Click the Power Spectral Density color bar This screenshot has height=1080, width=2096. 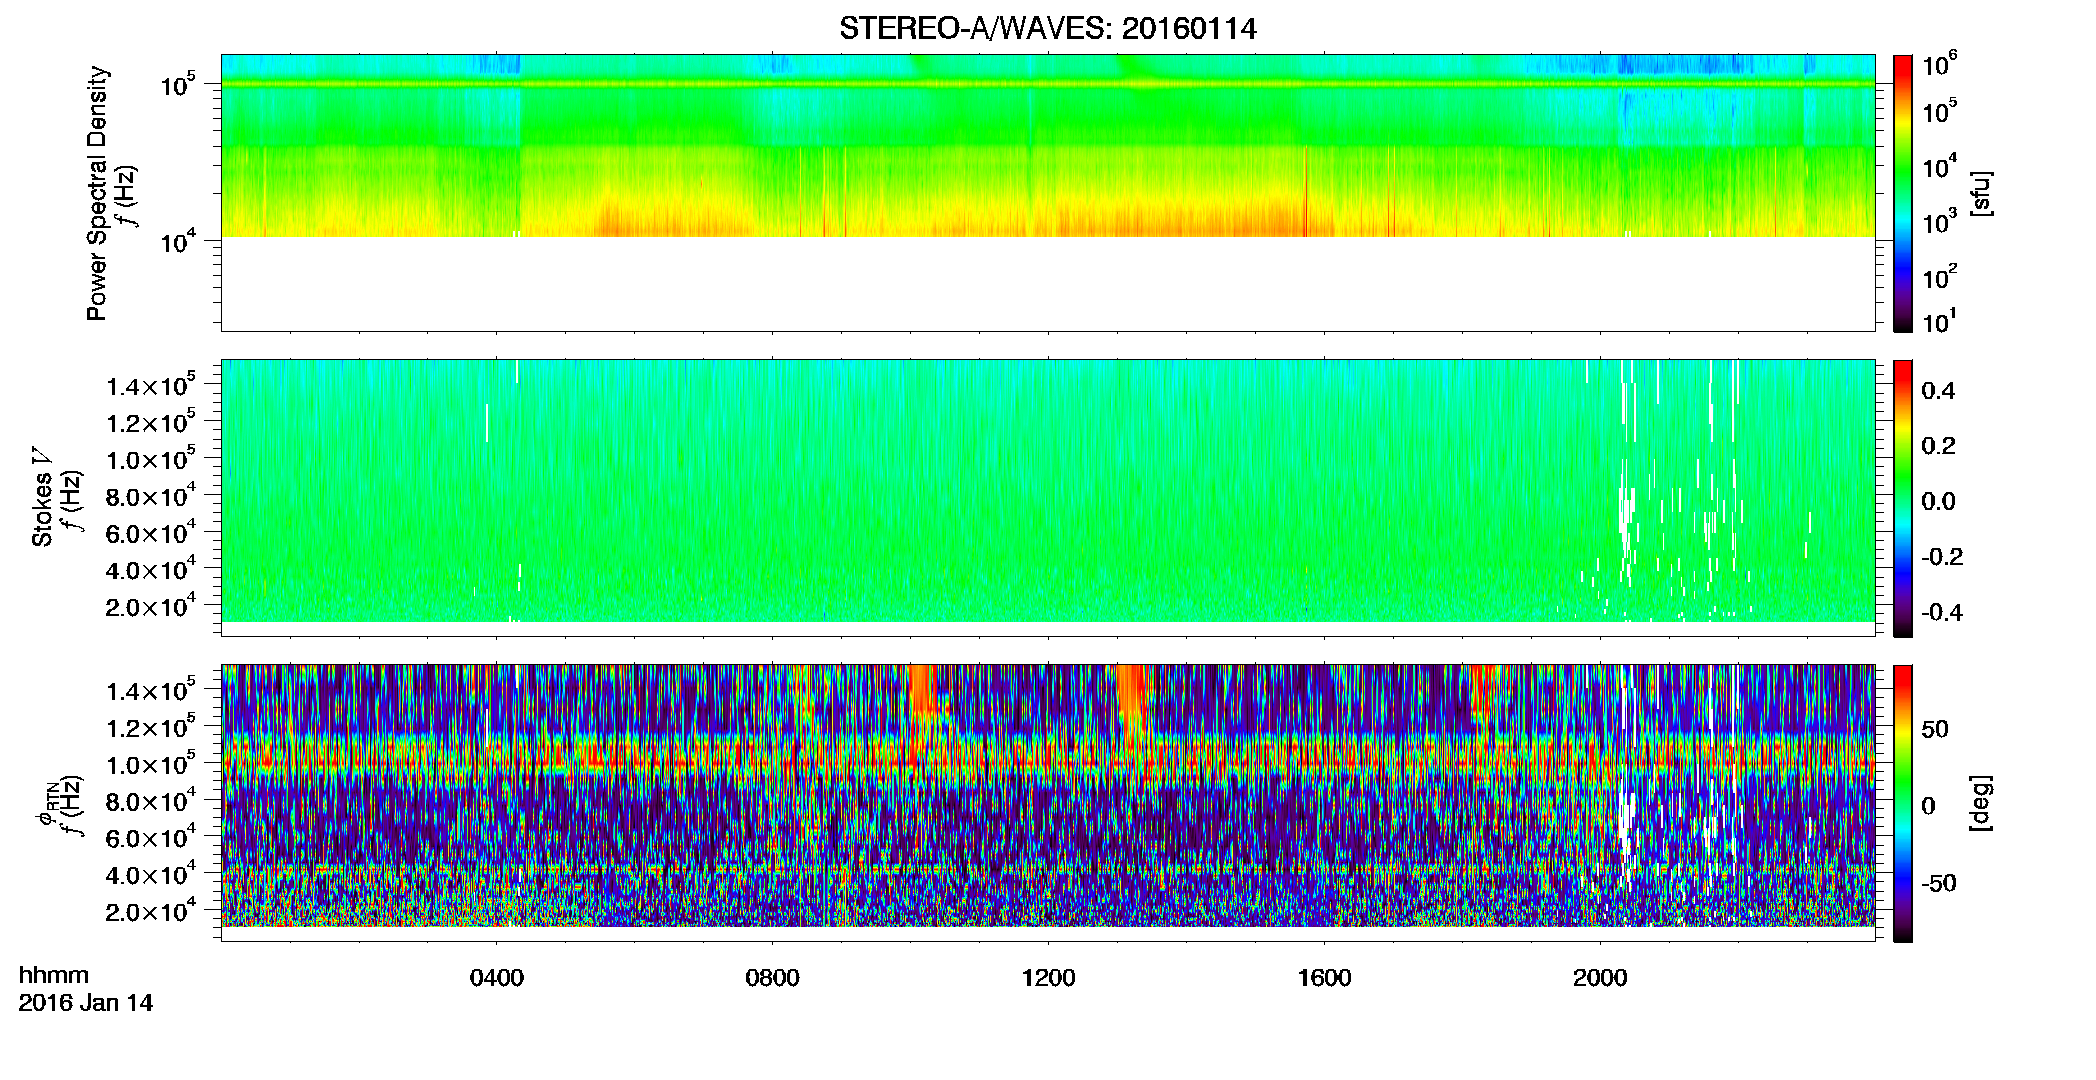(x=1903, y=193)
